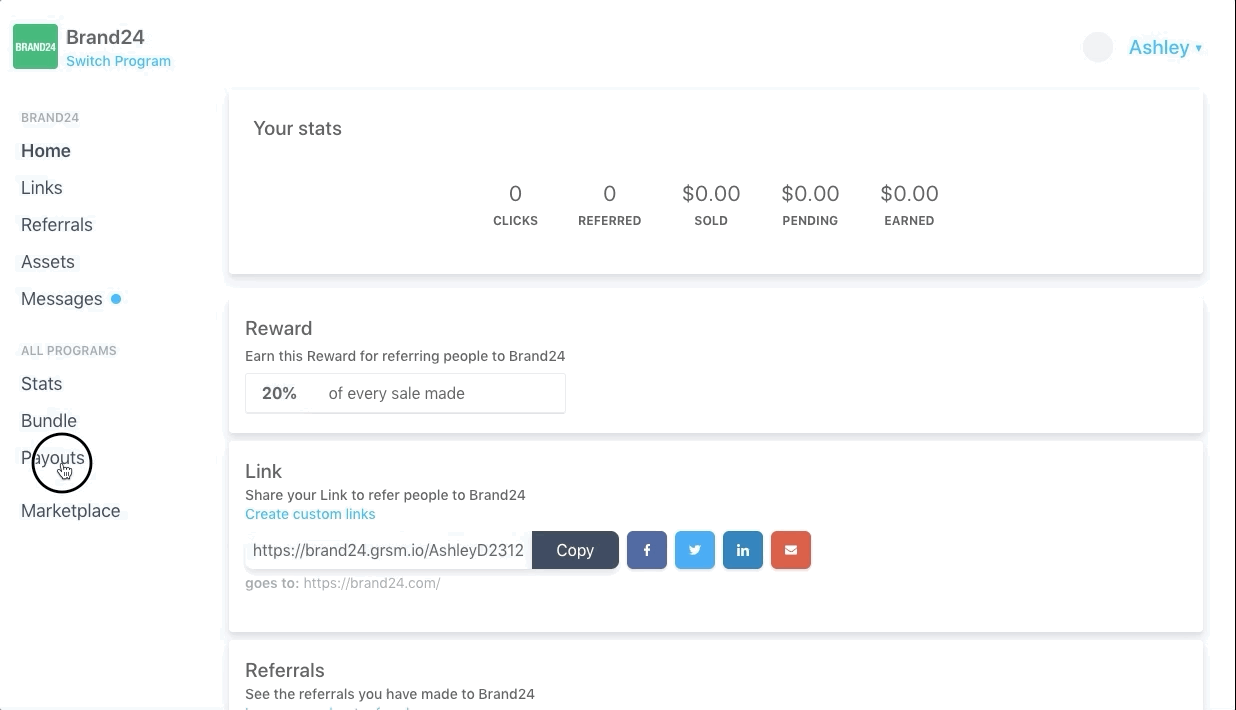Click the Your stats heading
The height and width of the screenshot is (710, 1236).
click(297, 129)
